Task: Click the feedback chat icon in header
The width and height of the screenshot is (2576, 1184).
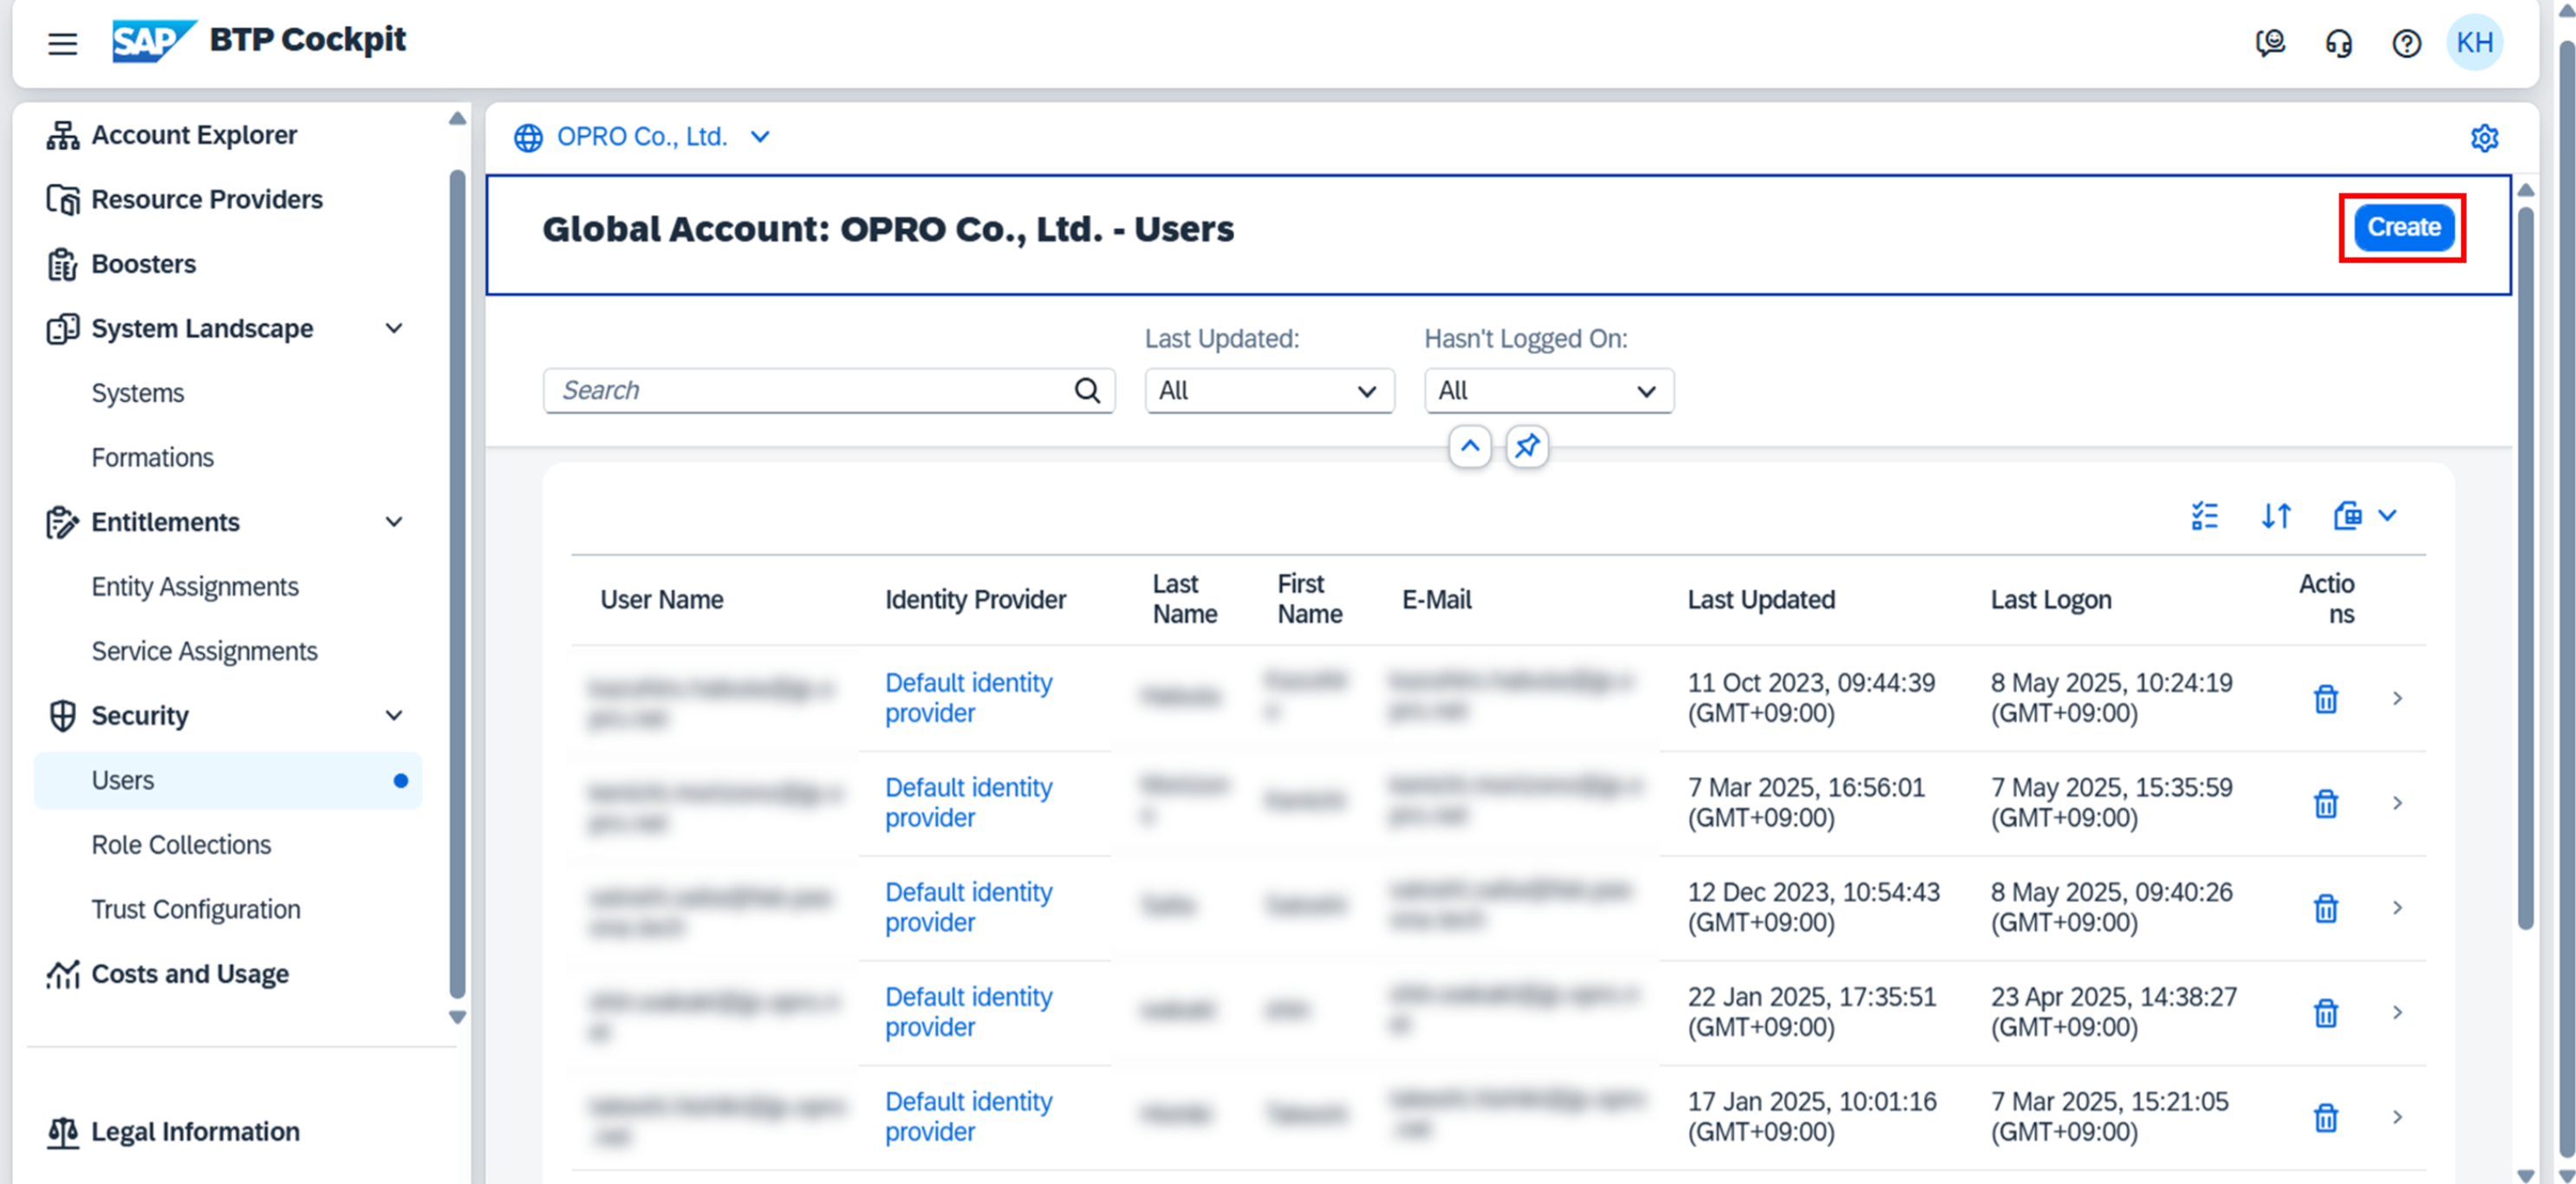Action: [2270, 43]
